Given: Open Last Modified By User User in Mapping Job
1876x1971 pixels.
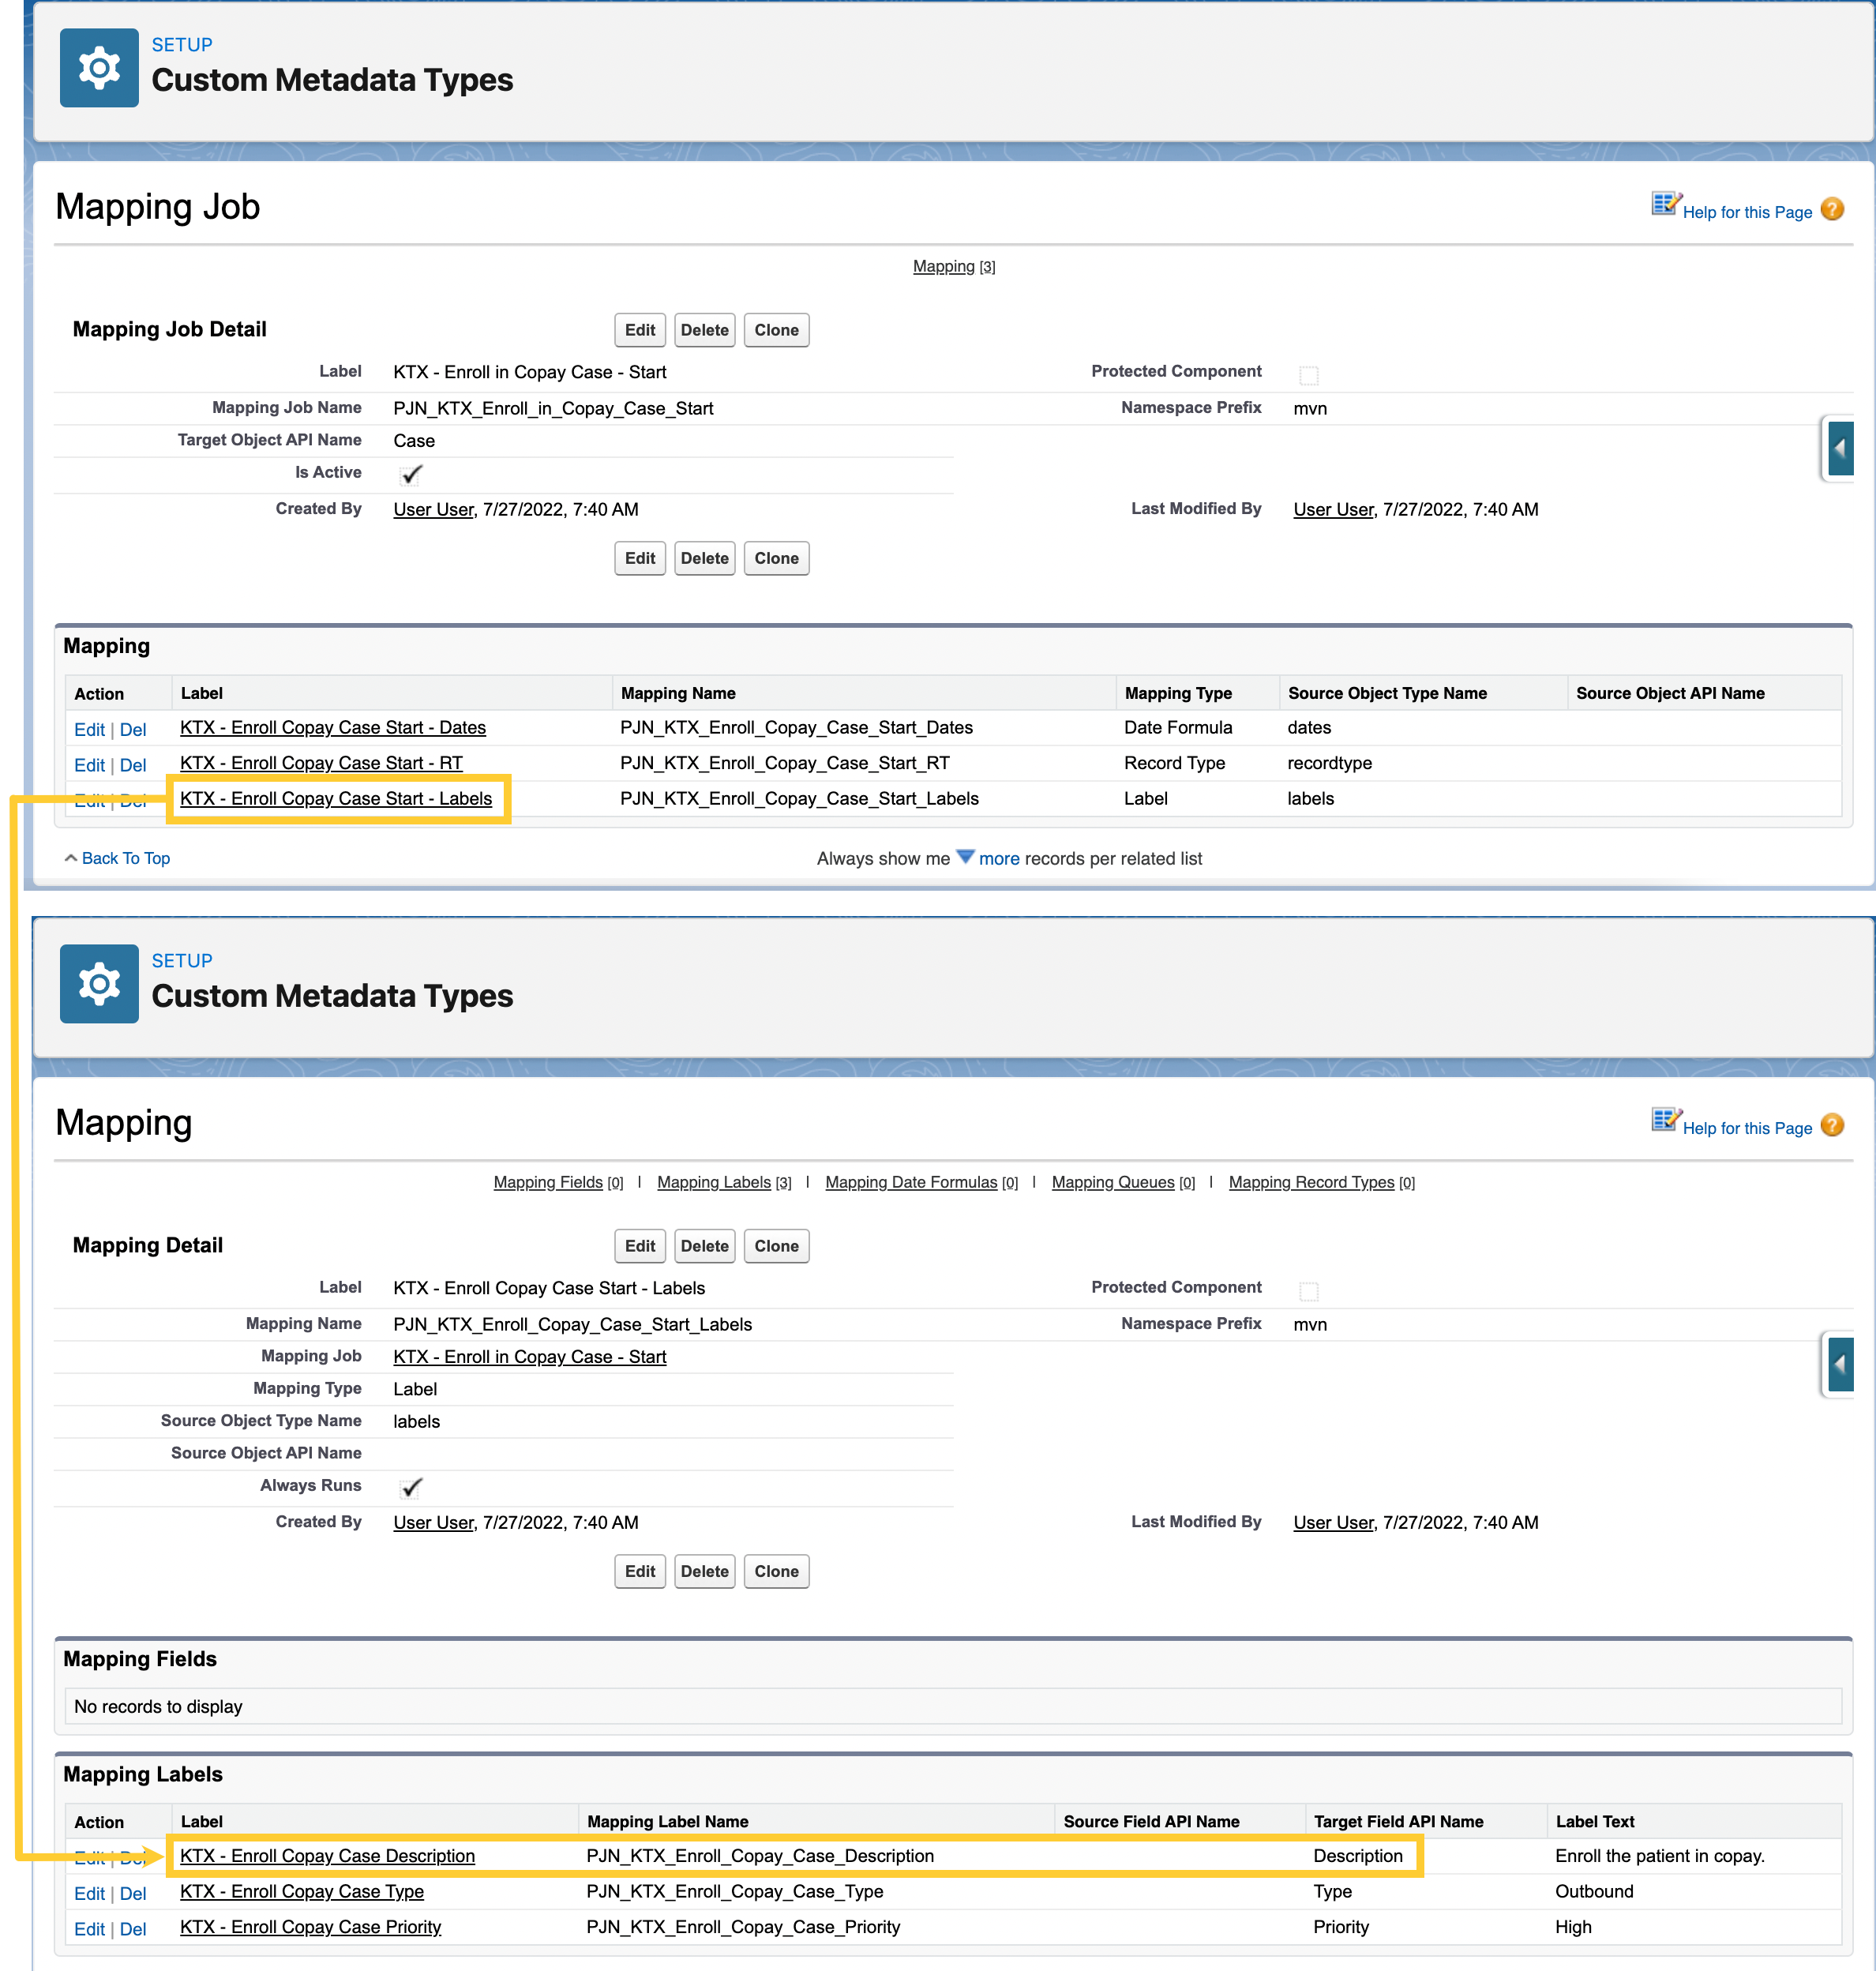Looking at the screenshot, I should [x=1333, y=509].
